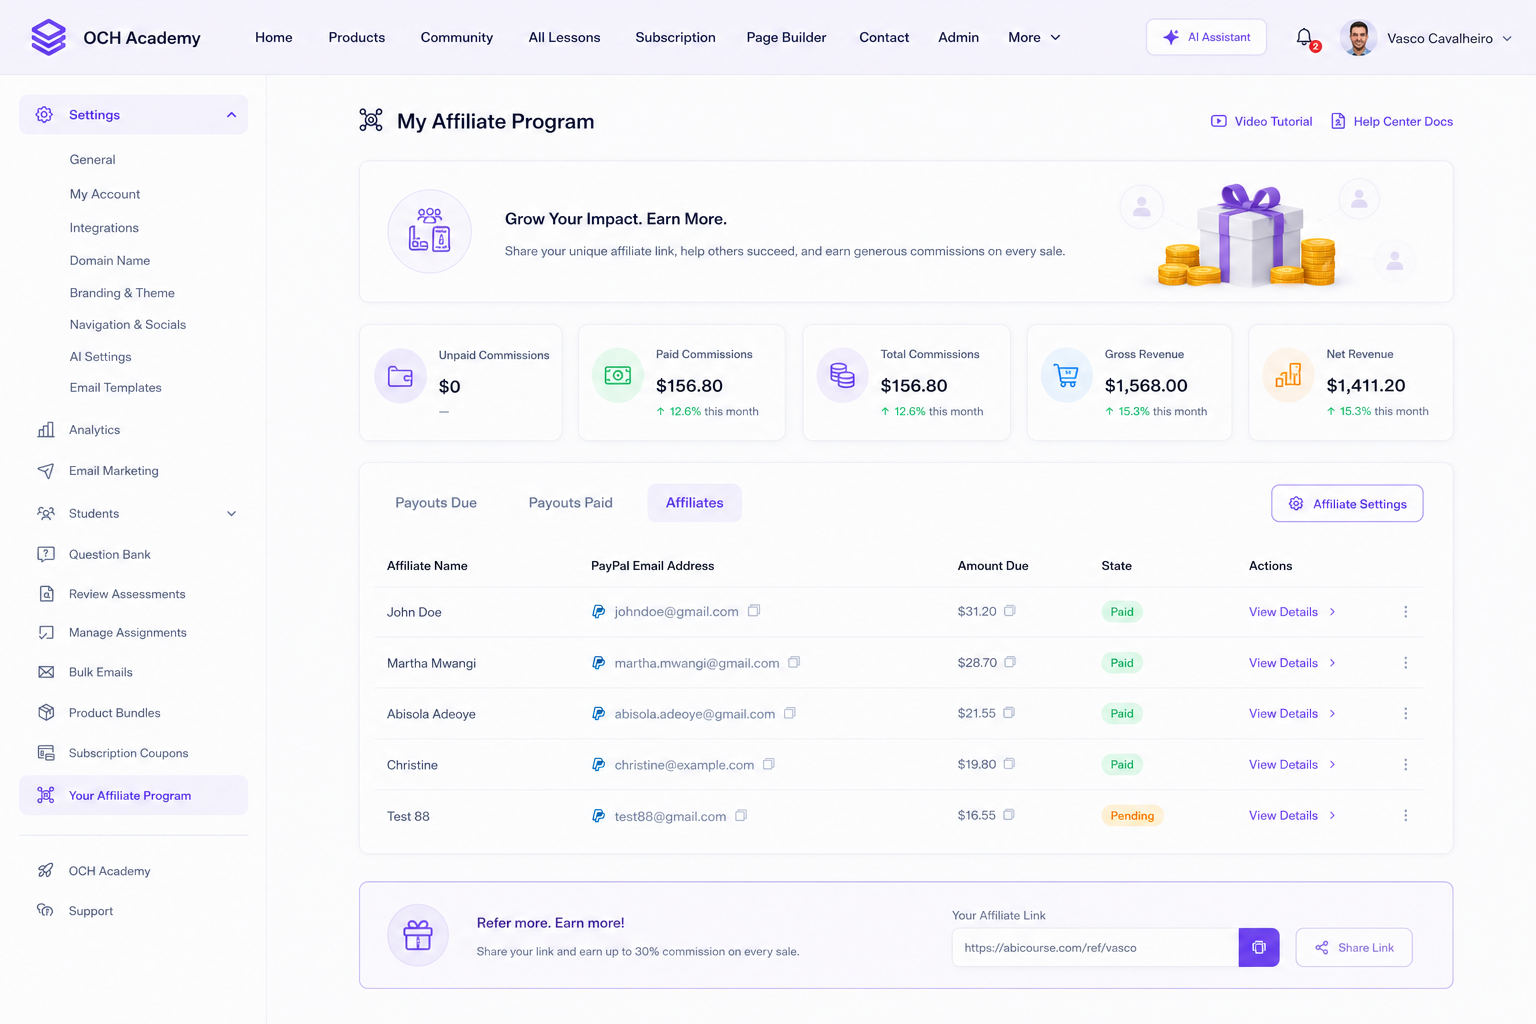The image size is (1536, 1024).
Task: Copy test88@gmail.com email address
Action: point(741,815)
